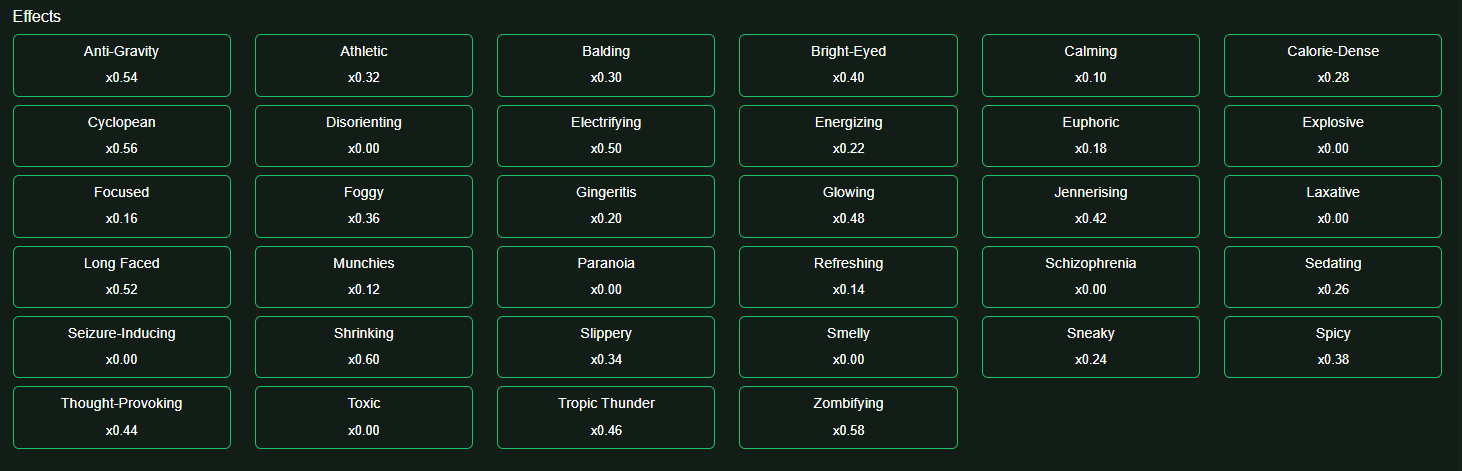Viewport: 1462px width, 471px height.
Task: Pick the Gingeritis effect tile
Action: coord(605,206)
